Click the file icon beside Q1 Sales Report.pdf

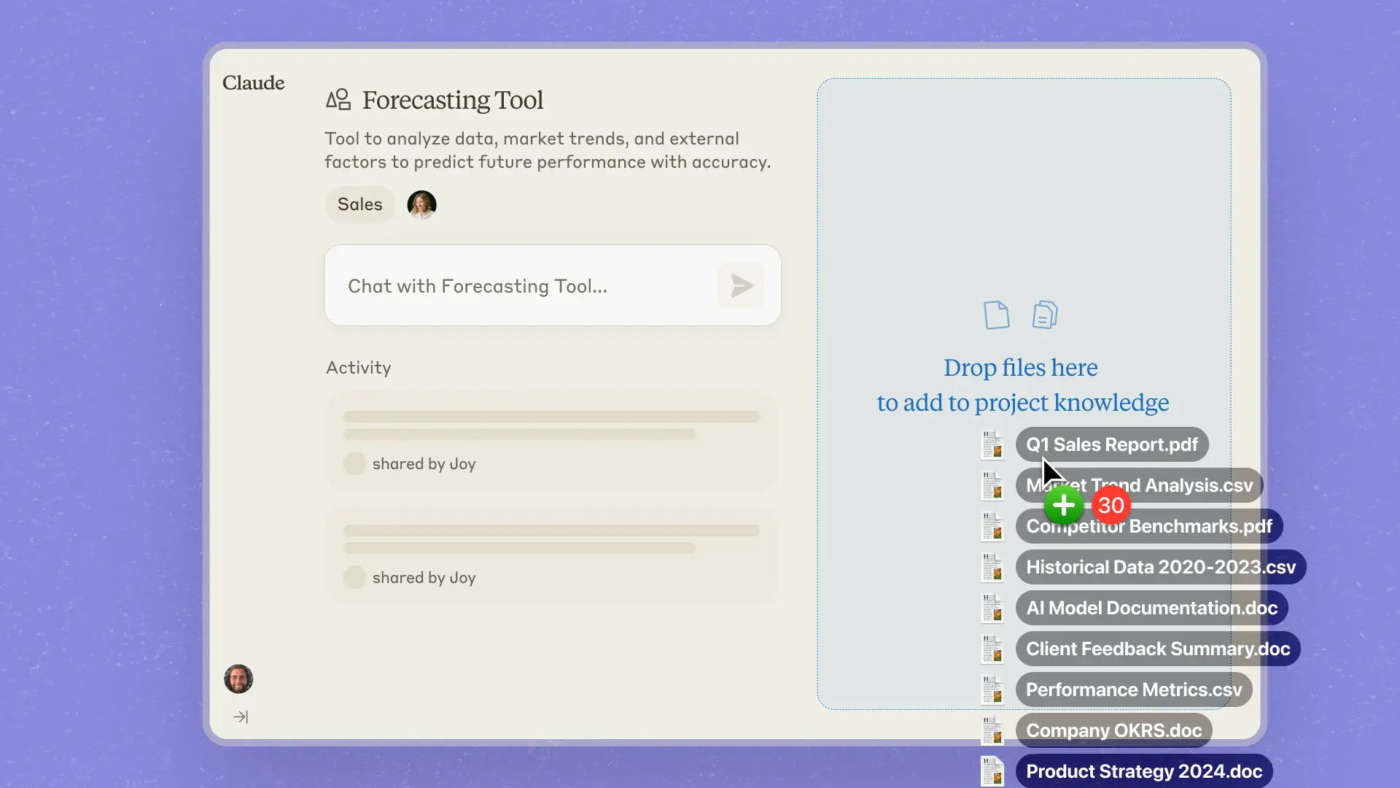[x=992, y=445]
